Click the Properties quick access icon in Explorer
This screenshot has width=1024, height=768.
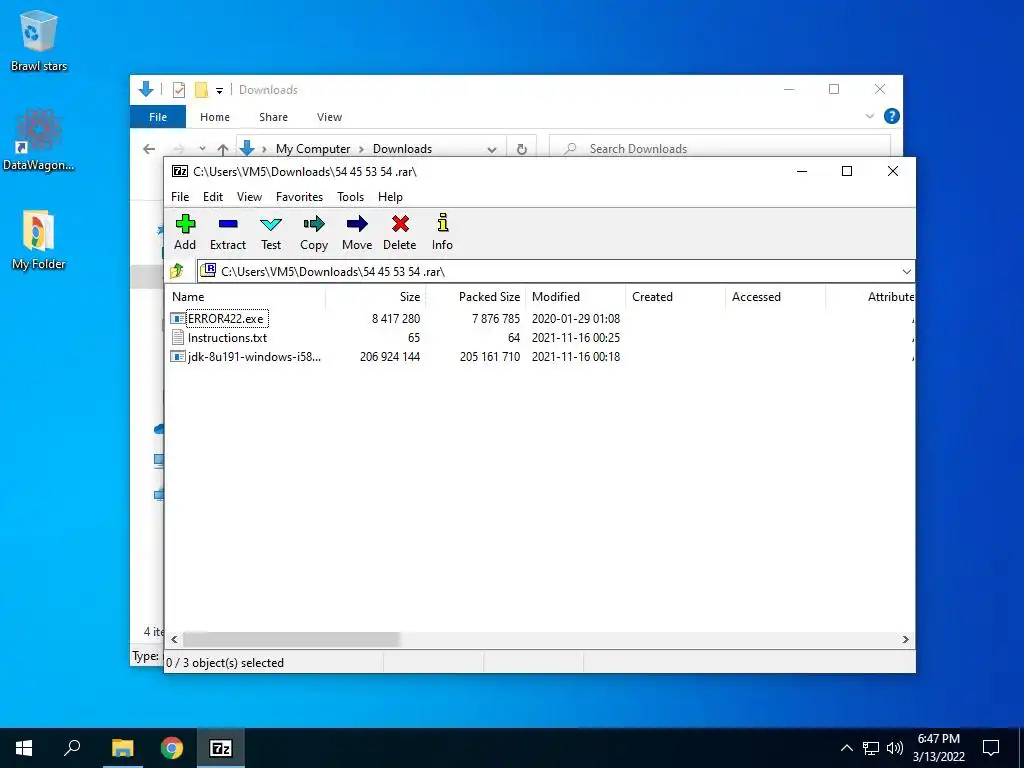click(179, 89)
